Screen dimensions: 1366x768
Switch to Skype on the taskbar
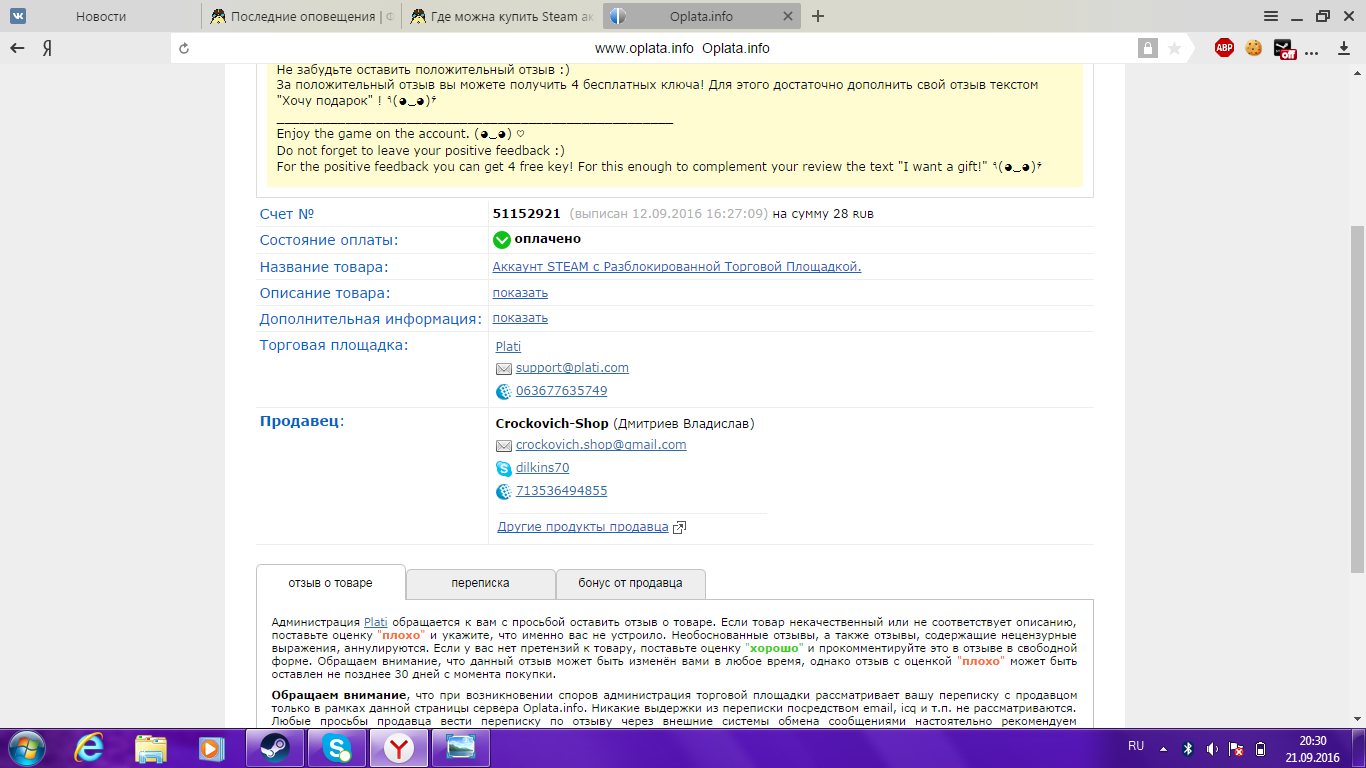[337, 747]
